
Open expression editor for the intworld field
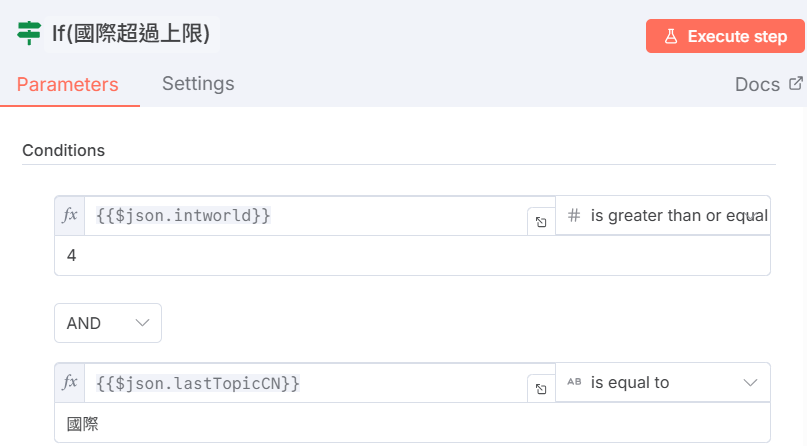tap(540, 222)
